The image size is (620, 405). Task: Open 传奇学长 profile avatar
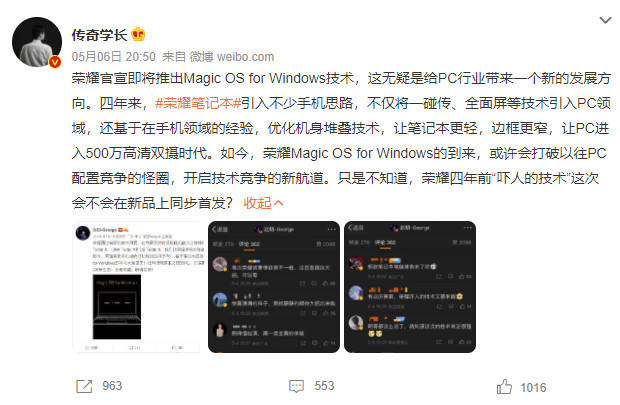[37, 42]
